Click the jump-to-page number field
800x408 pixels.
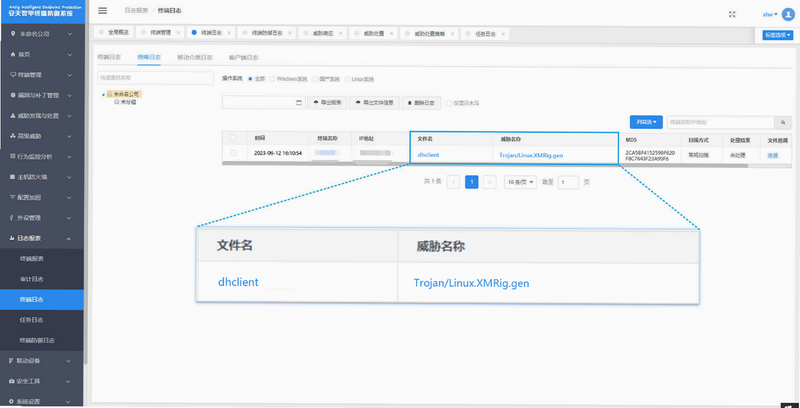point(568,182)
